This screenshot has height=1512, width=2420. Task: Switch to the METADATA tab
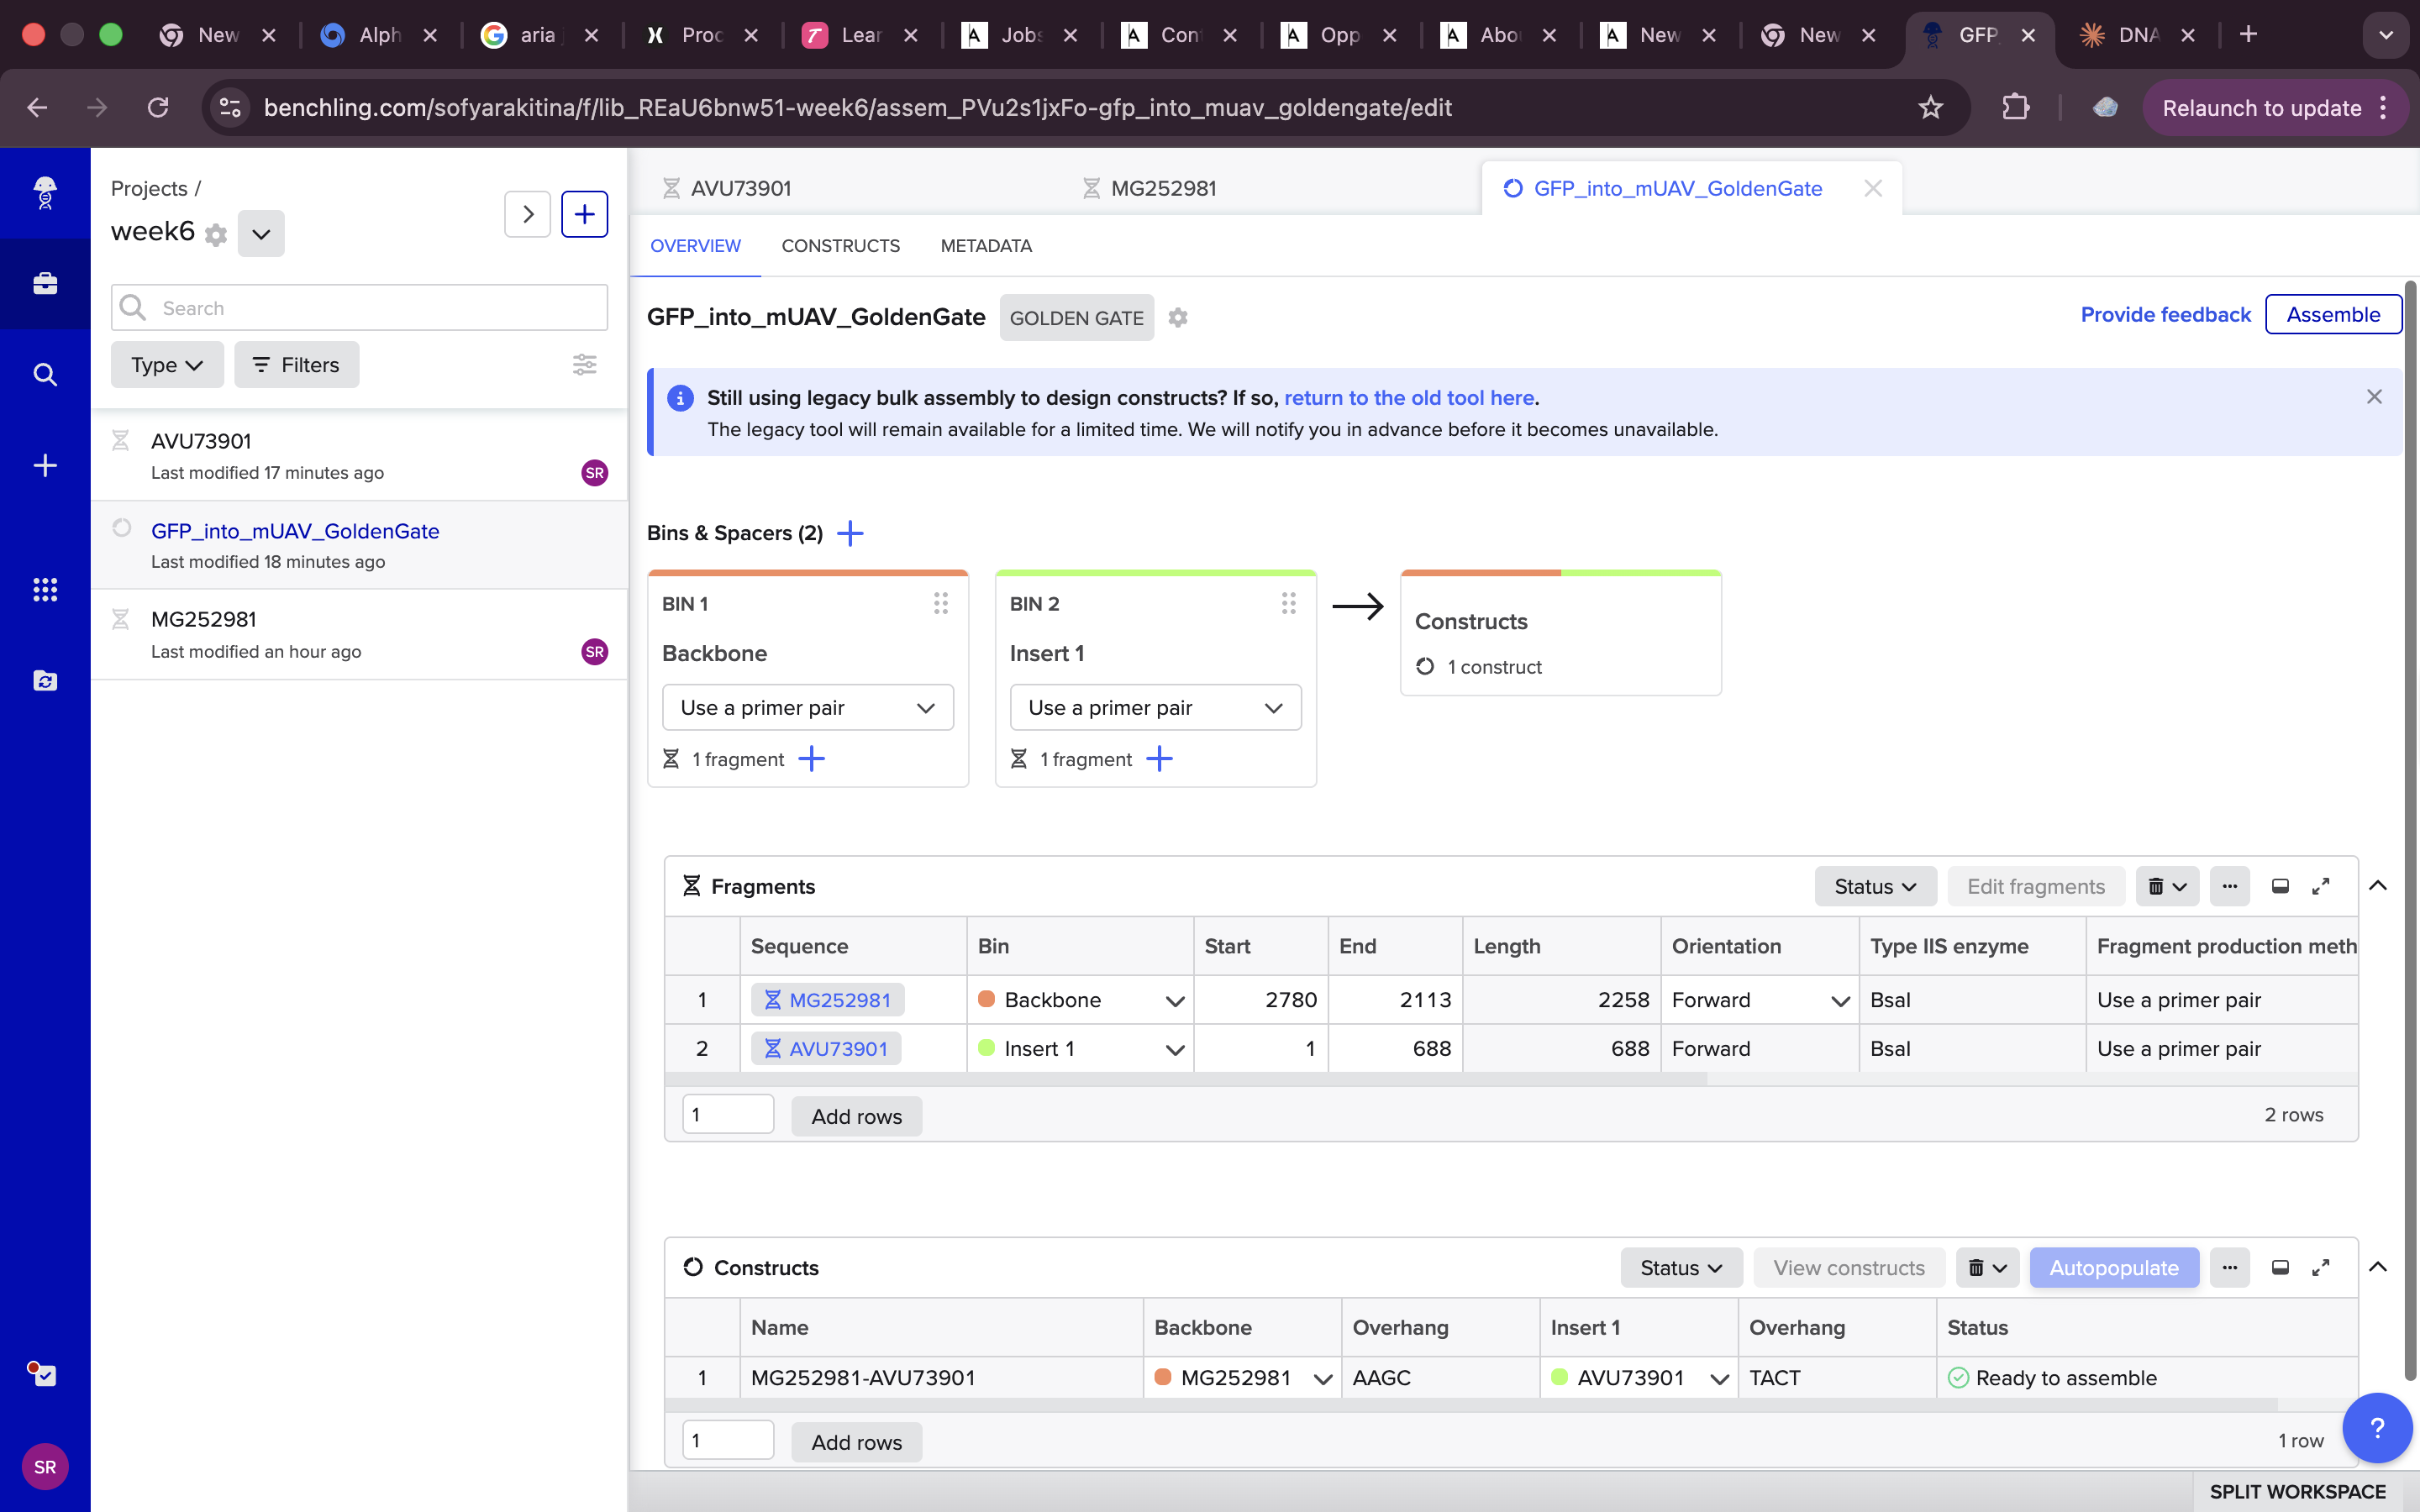pyautogui.click(x=986, y=246)
